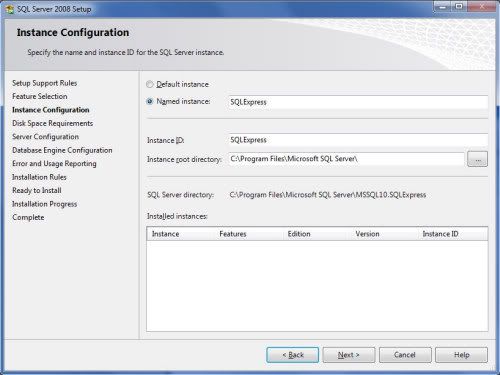This screenshot has height=375, width=500.
Task: Click the SQL Server Setup title bar icon
Action: 10,9
